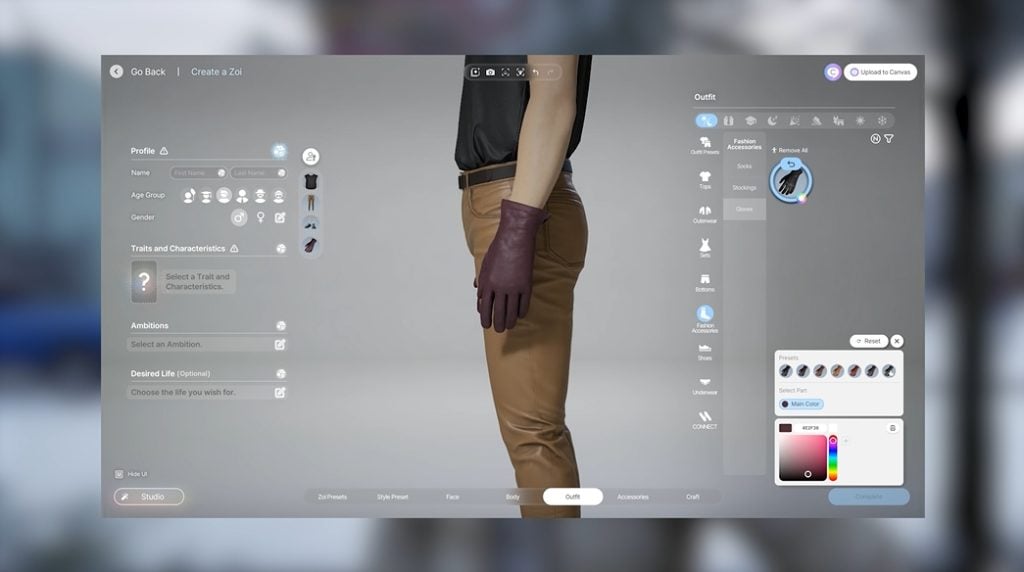Select Stockings in Fashion Accessories list
This screenshot has height=572, width=1024.
coord(744,188)
